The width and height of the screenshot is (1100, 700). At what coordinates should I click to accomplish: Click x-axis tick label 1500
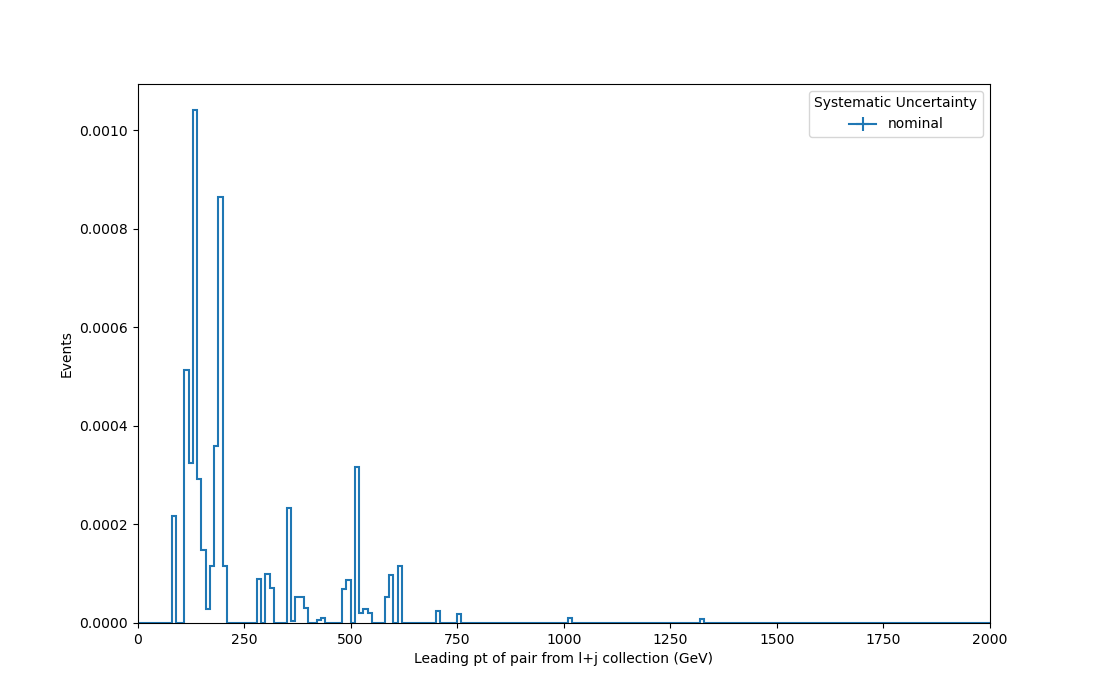tap(777, 639)
